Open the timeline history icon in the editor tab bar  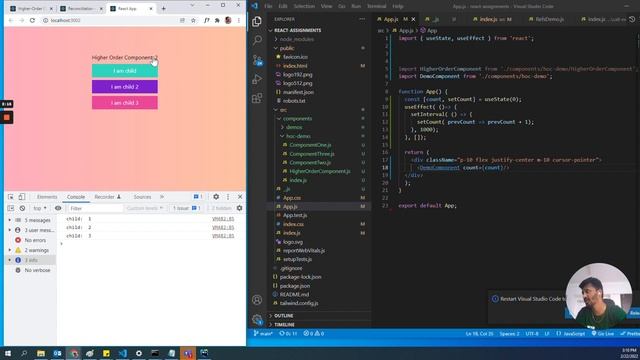(632, 19)
